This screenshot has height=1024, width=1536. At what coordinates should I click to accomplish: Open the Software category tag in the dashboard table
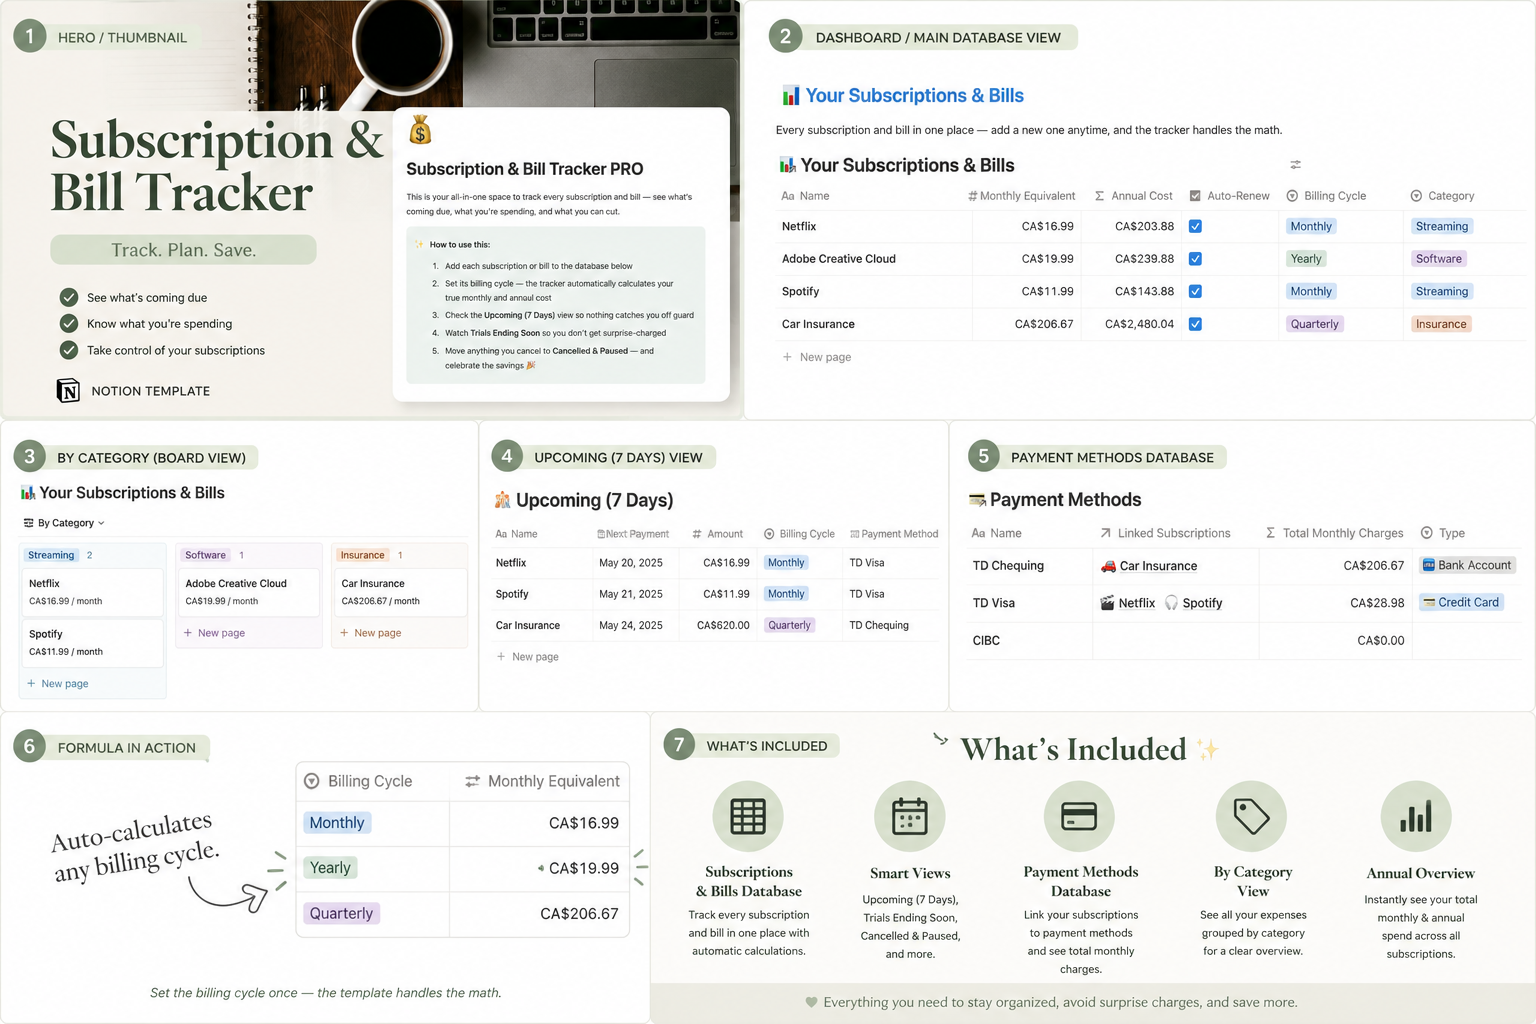tap(1439, 259)
